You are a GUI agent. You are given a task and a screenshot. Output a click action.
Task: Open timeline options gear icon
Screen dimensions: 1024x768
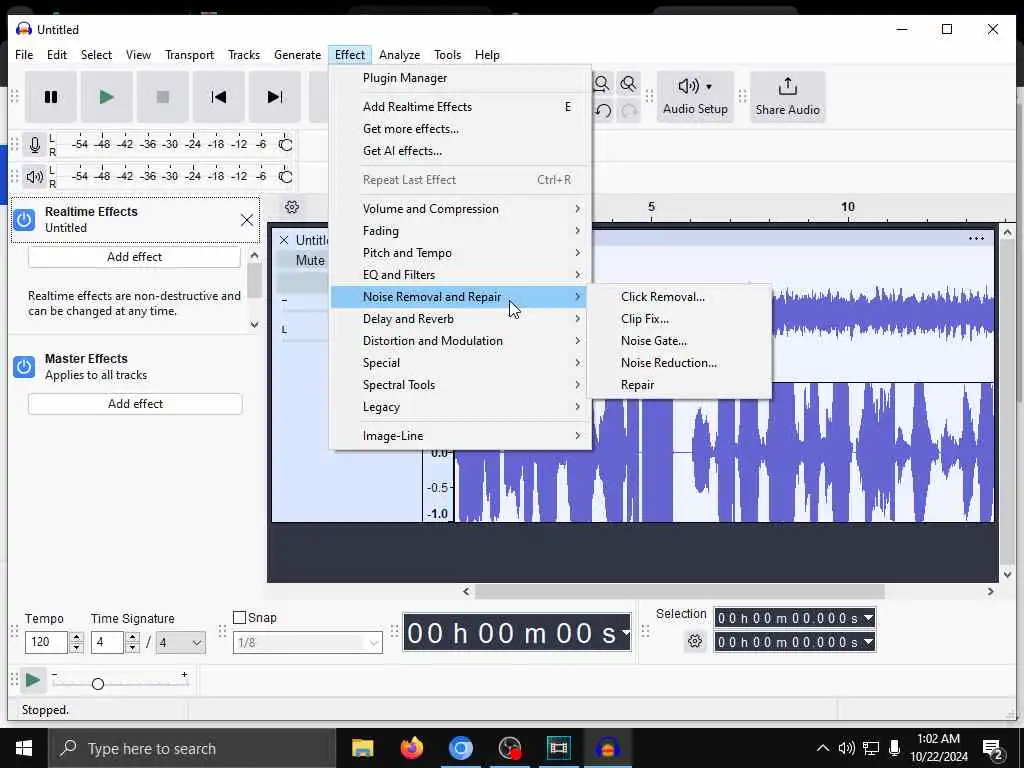(x=292, y=207)
